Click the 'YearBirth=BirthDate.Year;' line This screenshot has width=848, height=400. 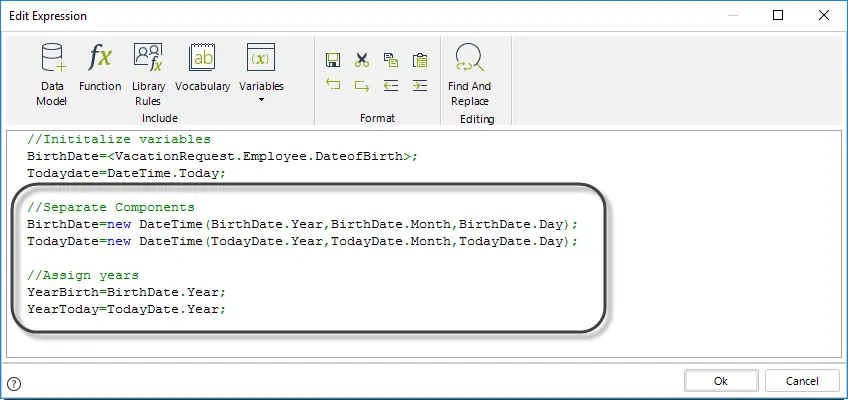126,292
